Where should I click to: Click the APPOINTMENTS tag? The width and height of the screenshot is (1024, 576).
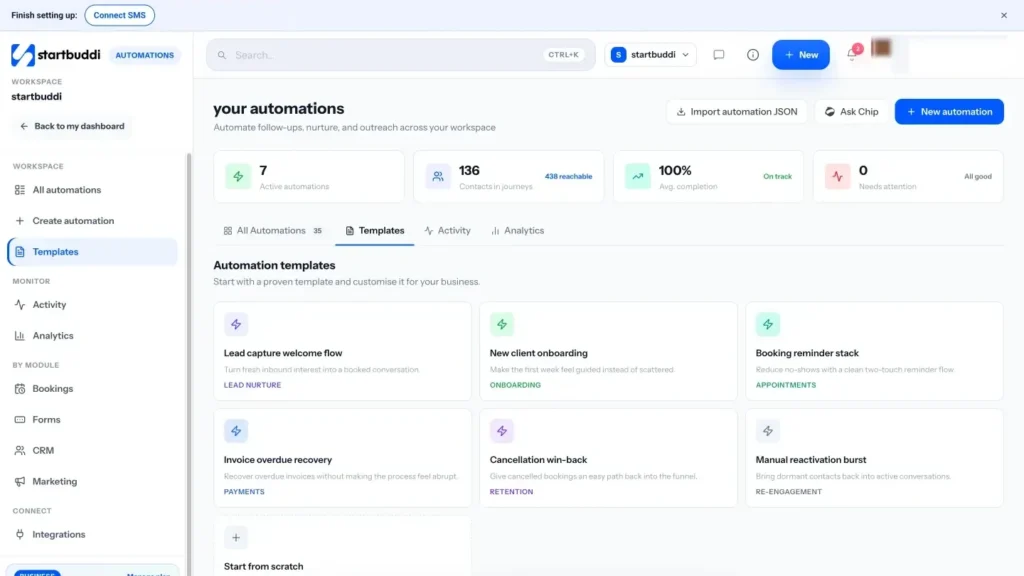[786, 385]
